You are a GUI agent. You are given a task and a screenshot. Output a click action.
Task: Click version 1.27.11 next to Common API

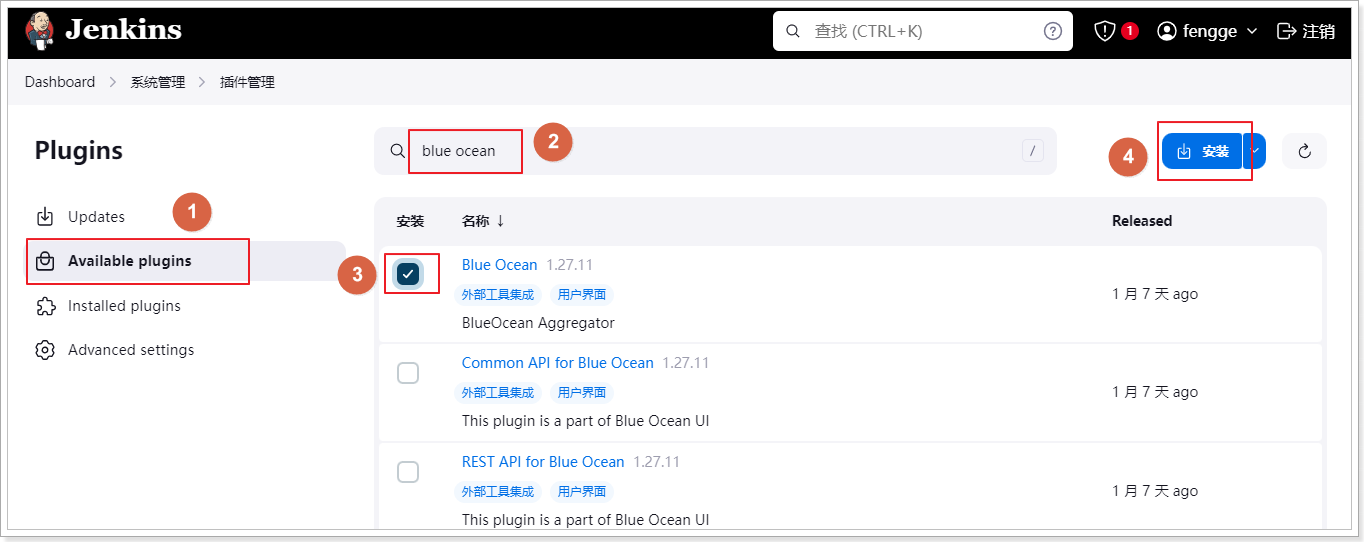[686, 363]
